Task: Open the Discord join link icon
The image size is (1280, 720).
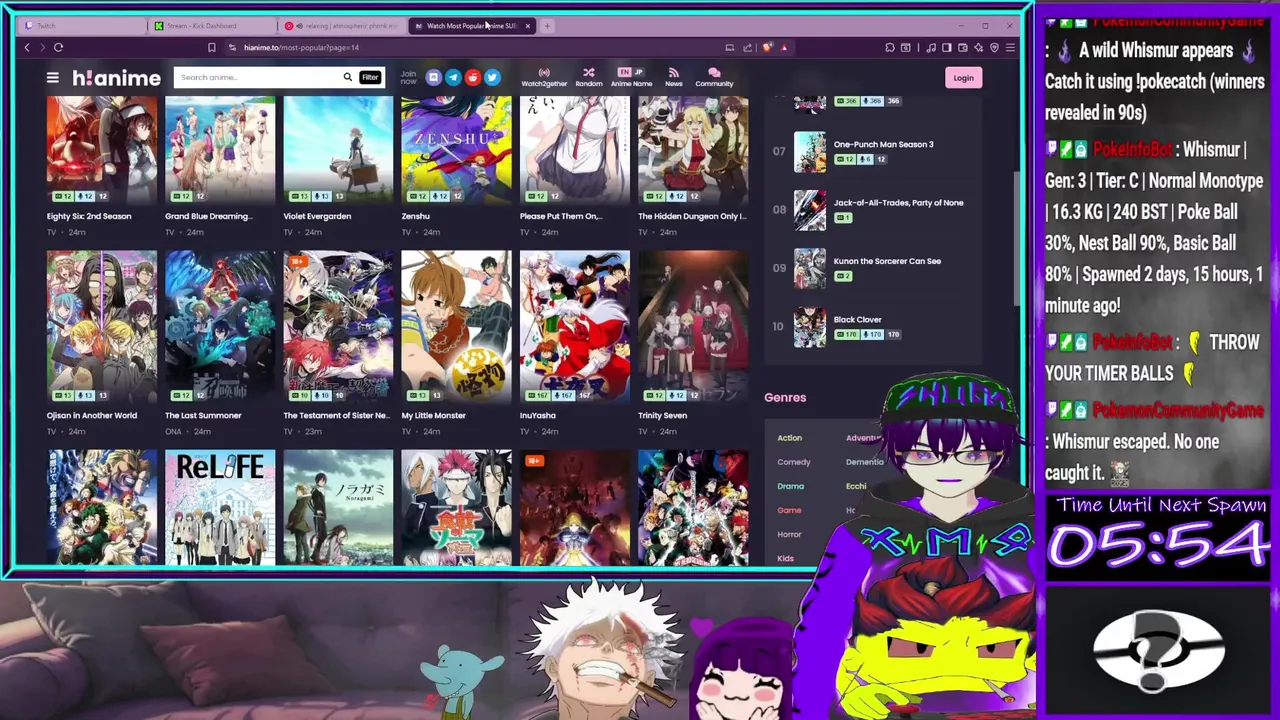Action: 433,77
